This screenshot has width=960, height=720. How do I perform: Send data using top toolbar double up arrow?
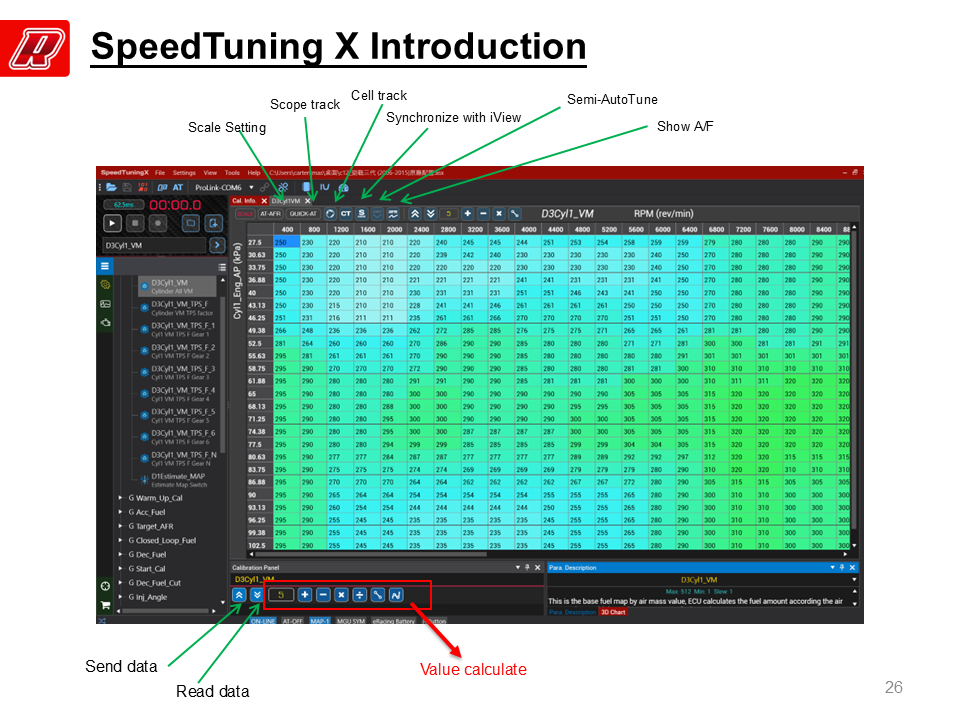[415, 214]
